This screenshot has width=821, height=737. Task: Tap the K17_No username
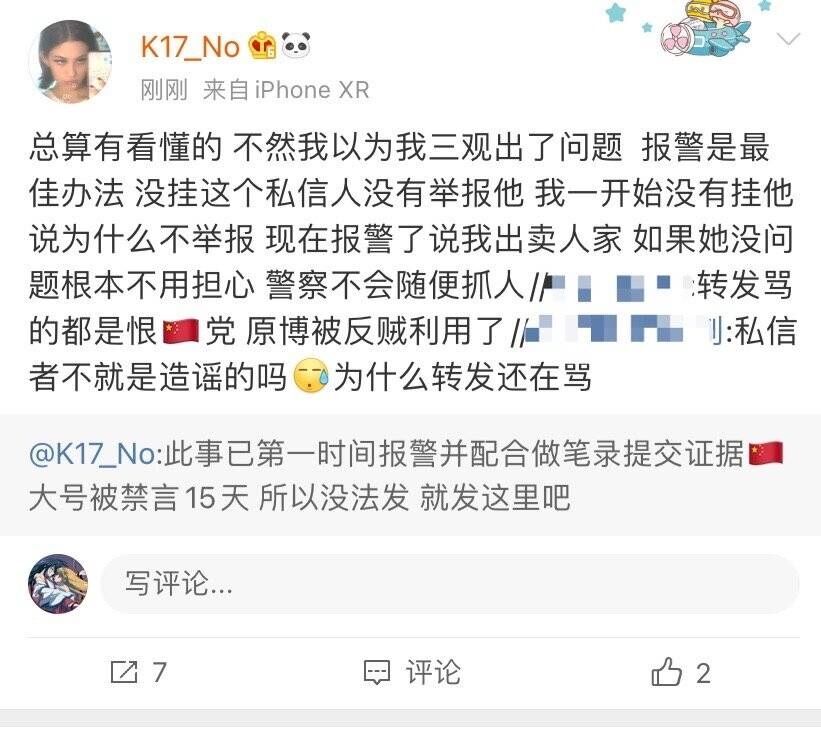[190, 47]
